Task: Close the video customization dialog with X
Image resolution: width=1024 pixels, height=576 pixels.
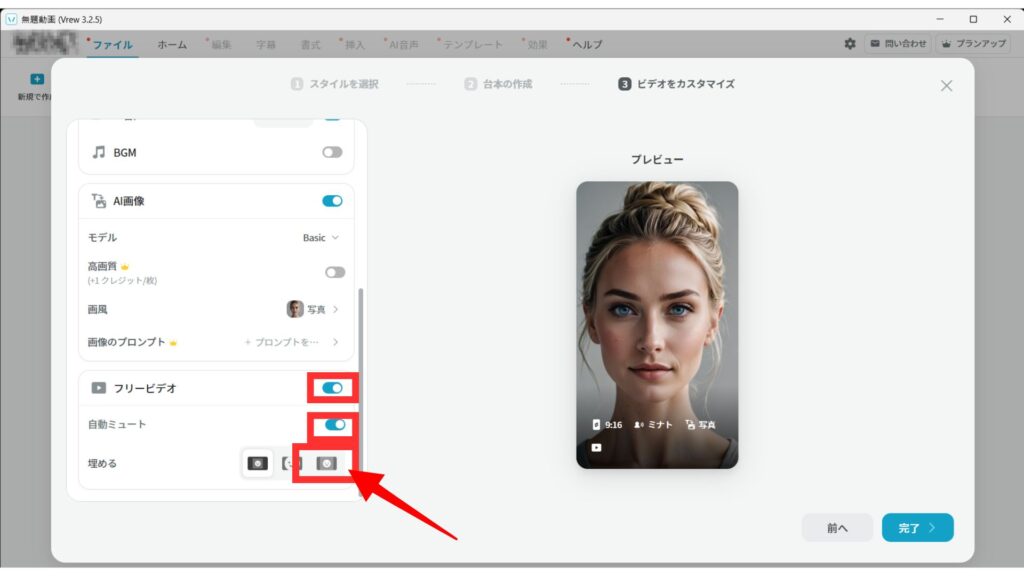Action: pyautogui.click(x=946, y=86)
